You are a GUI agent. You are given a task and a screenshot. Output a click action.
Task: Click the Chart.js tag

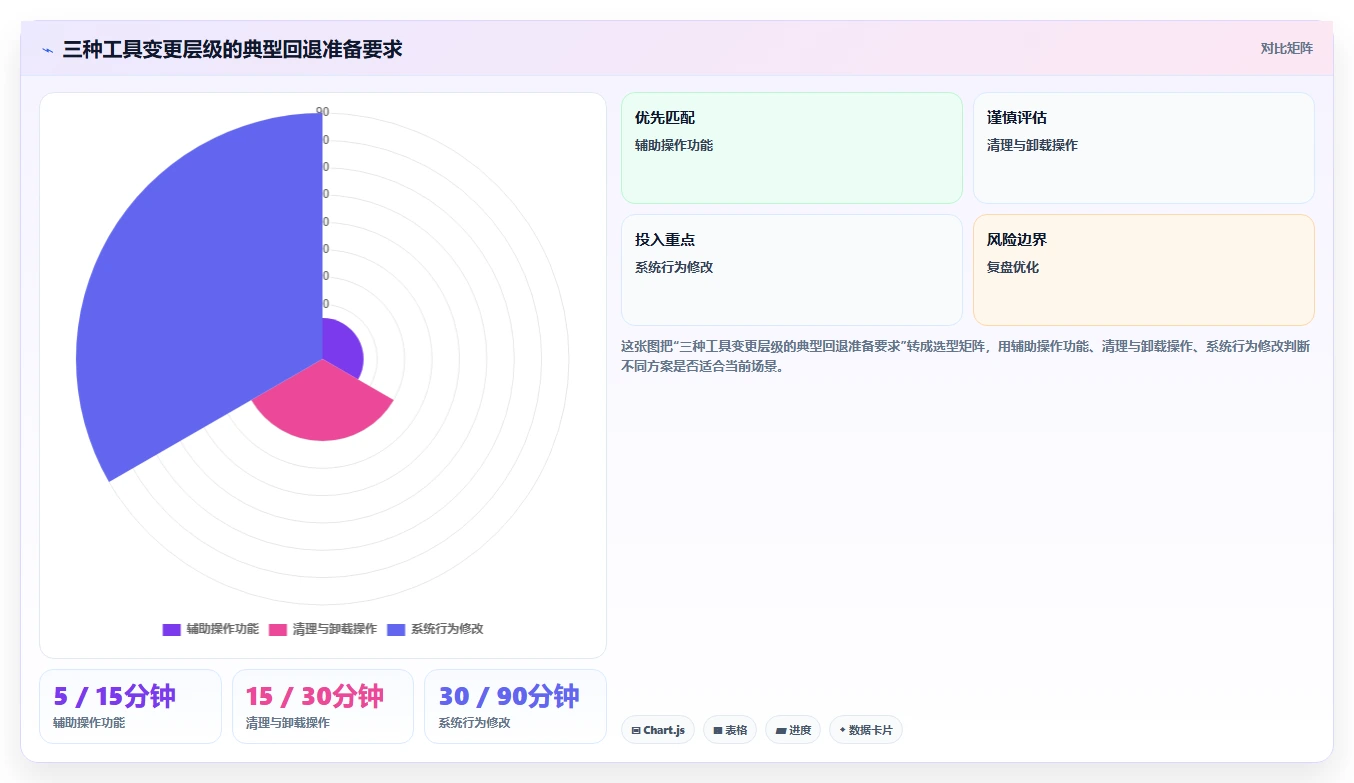point(658,730)
